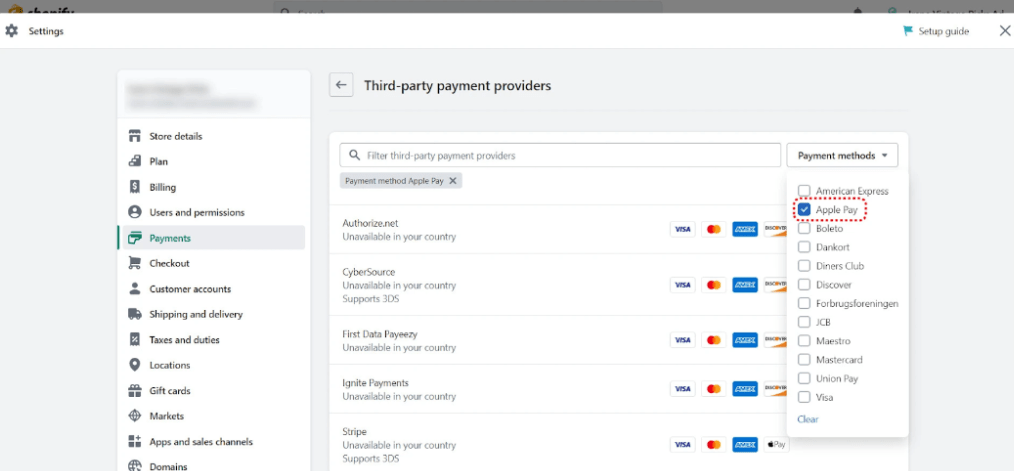This screenshot has height=471, width=1014.
Task: Check the Mastercard checkbox
Action: pos(804,360)
